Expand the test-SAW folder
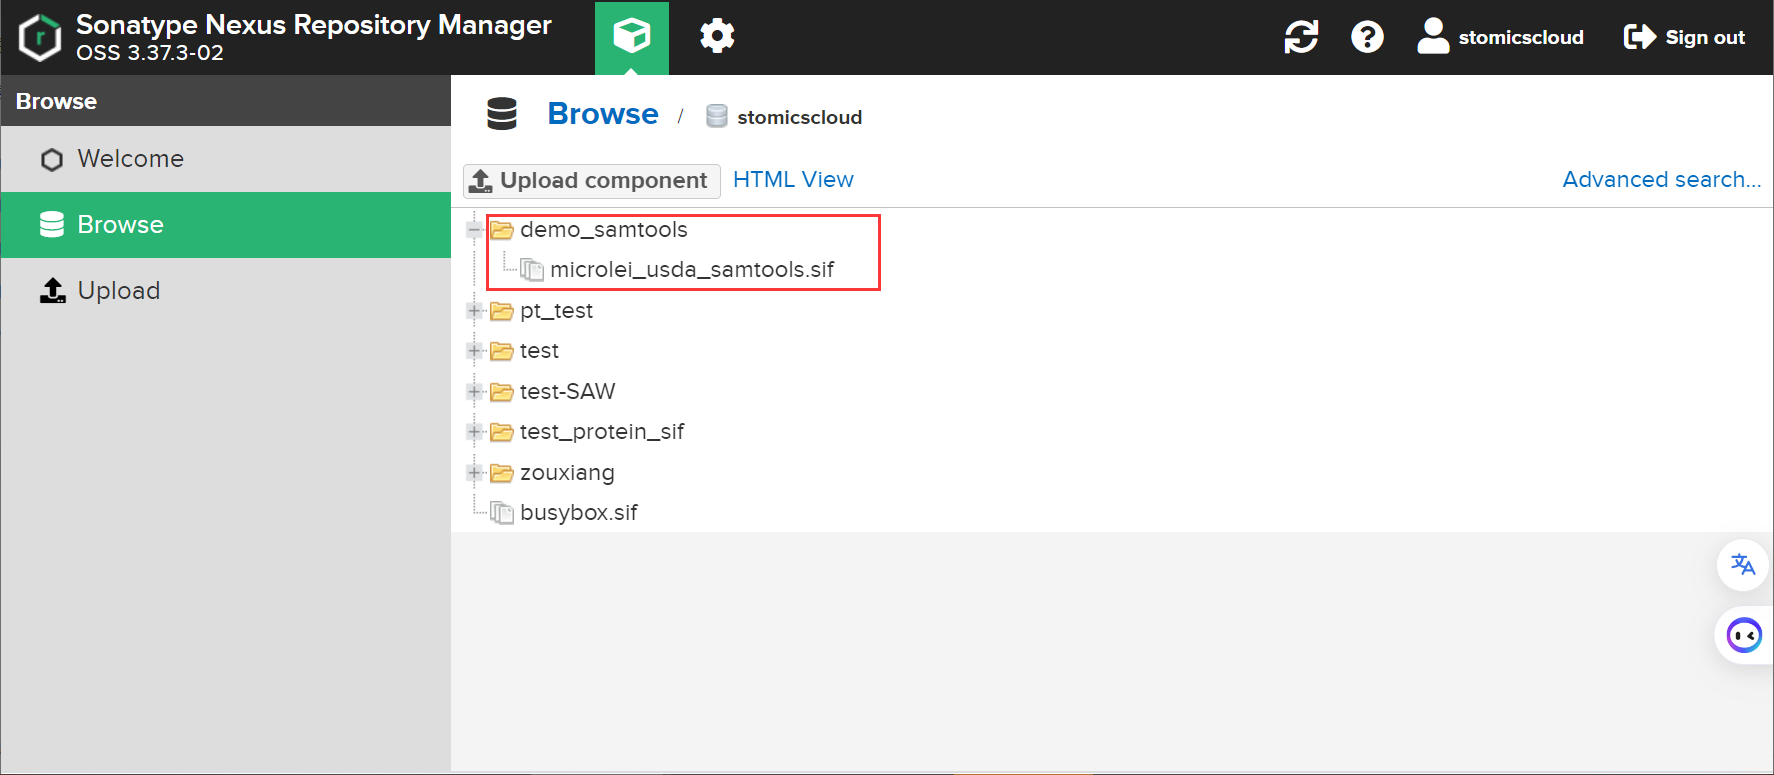 [475, 392]
